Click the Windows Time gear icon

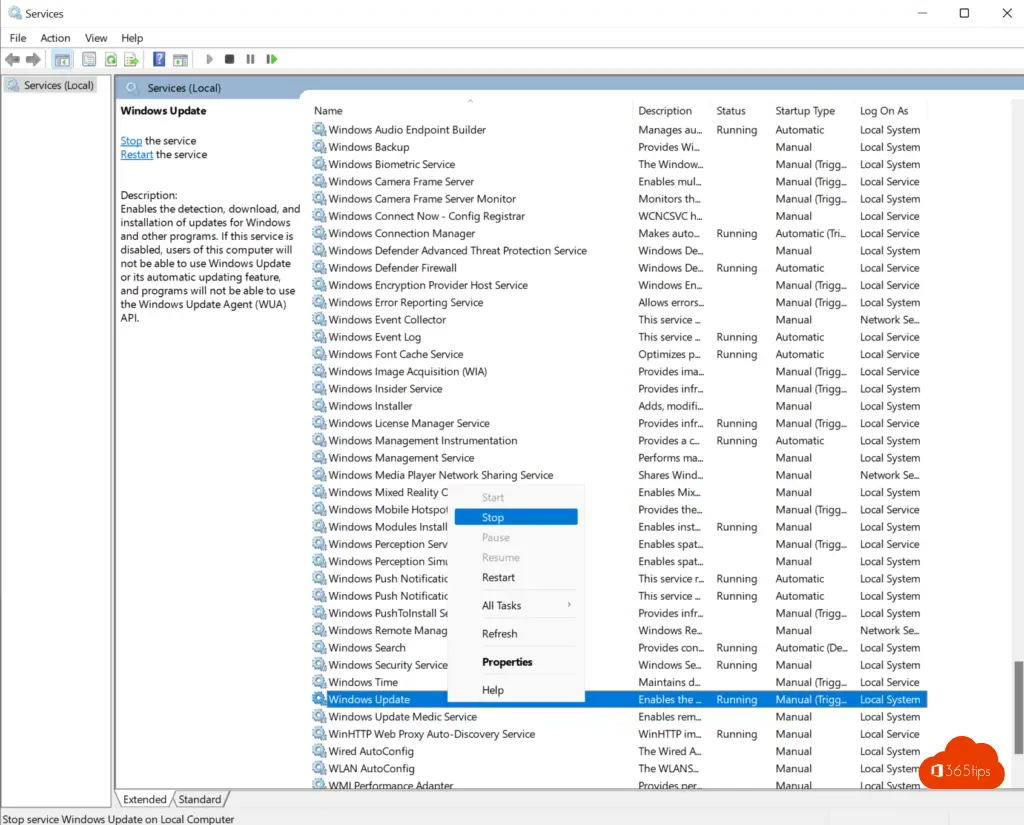[319, 681]
